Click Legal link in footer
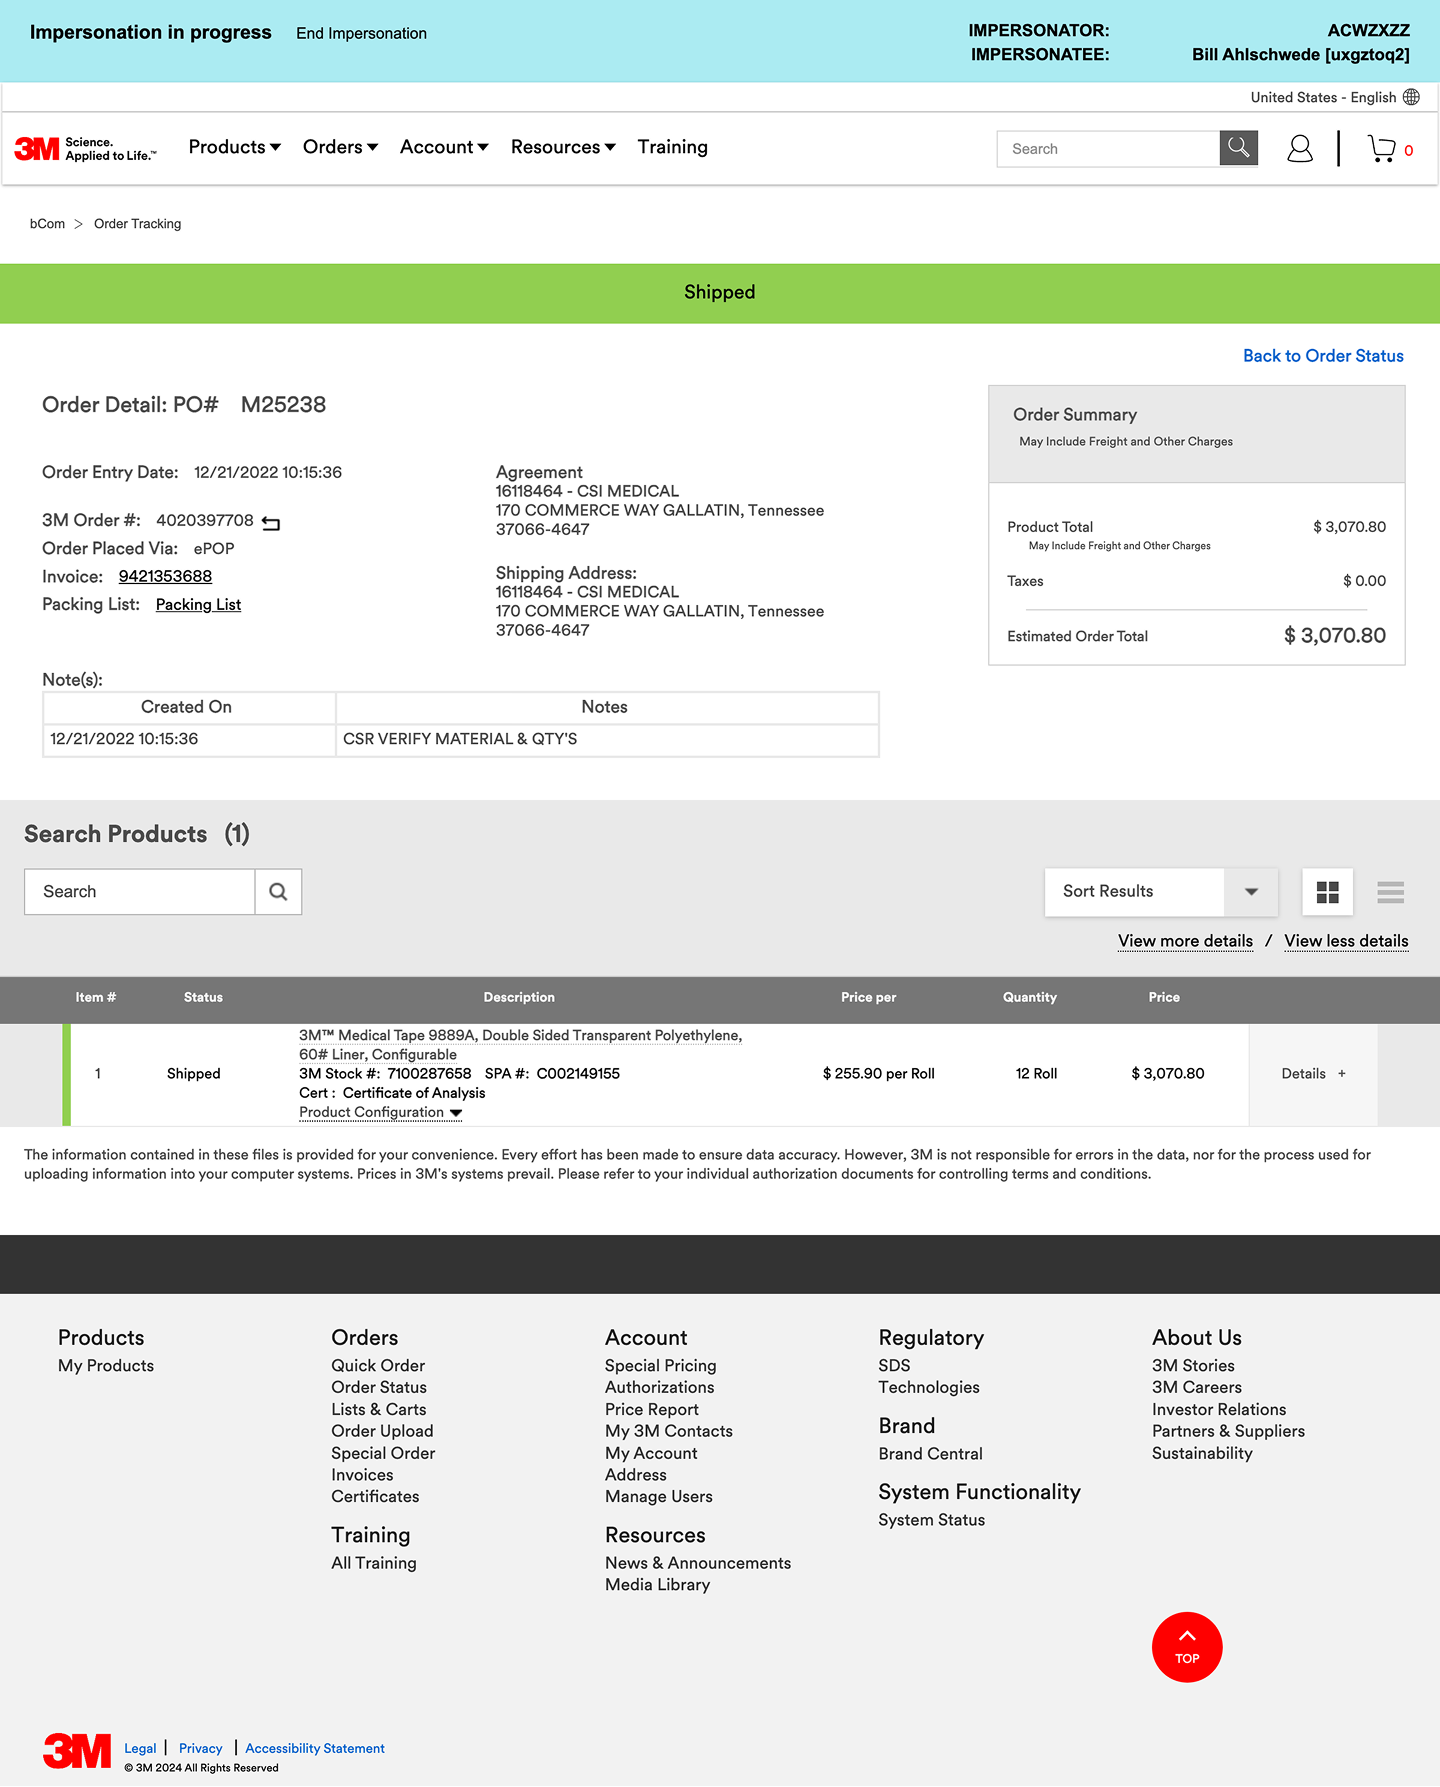 [140, 1749]
